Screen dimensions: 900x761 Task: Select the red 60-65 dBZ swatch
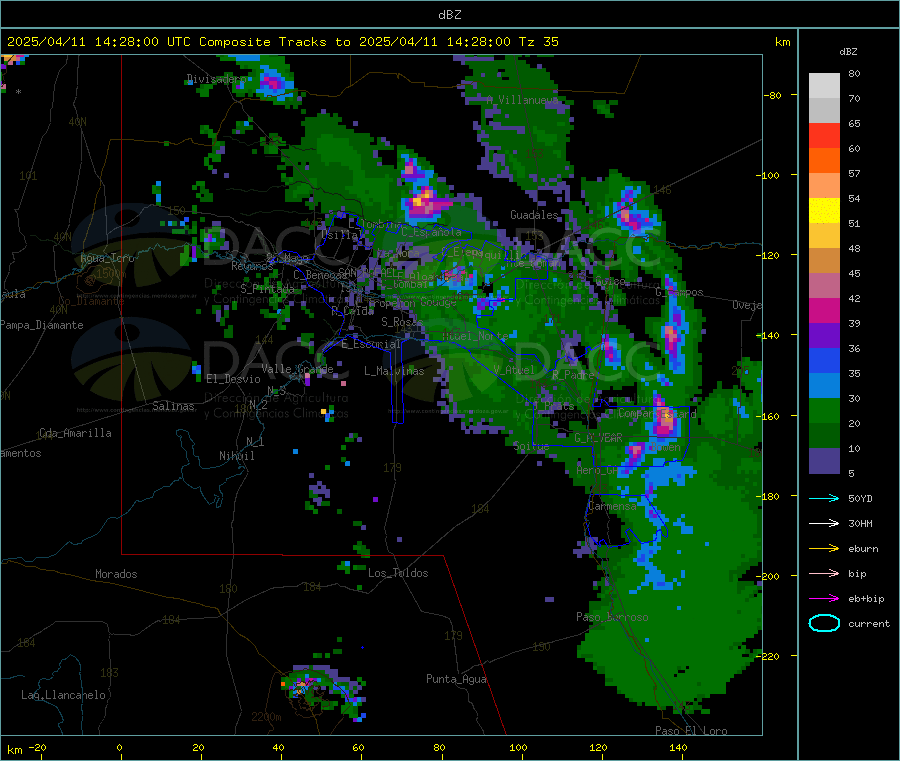[824, 136]
